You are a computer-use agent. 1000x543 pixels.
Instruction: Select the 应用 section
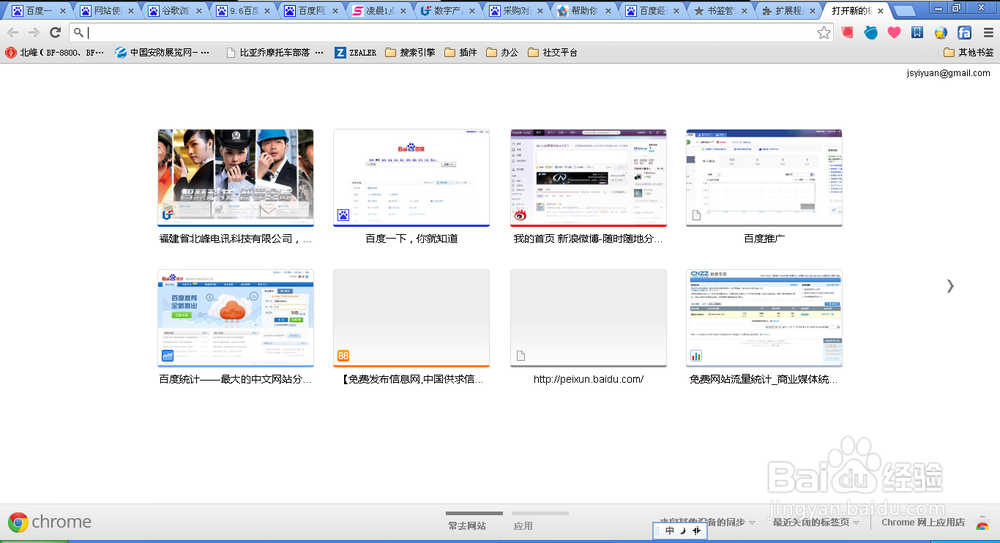point(523,526)
